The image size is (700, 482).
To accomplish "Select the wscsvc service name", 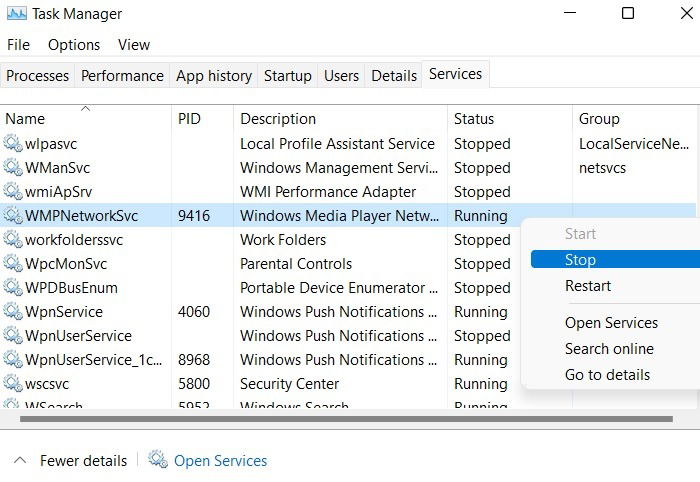I will click(x=47, y=384).
